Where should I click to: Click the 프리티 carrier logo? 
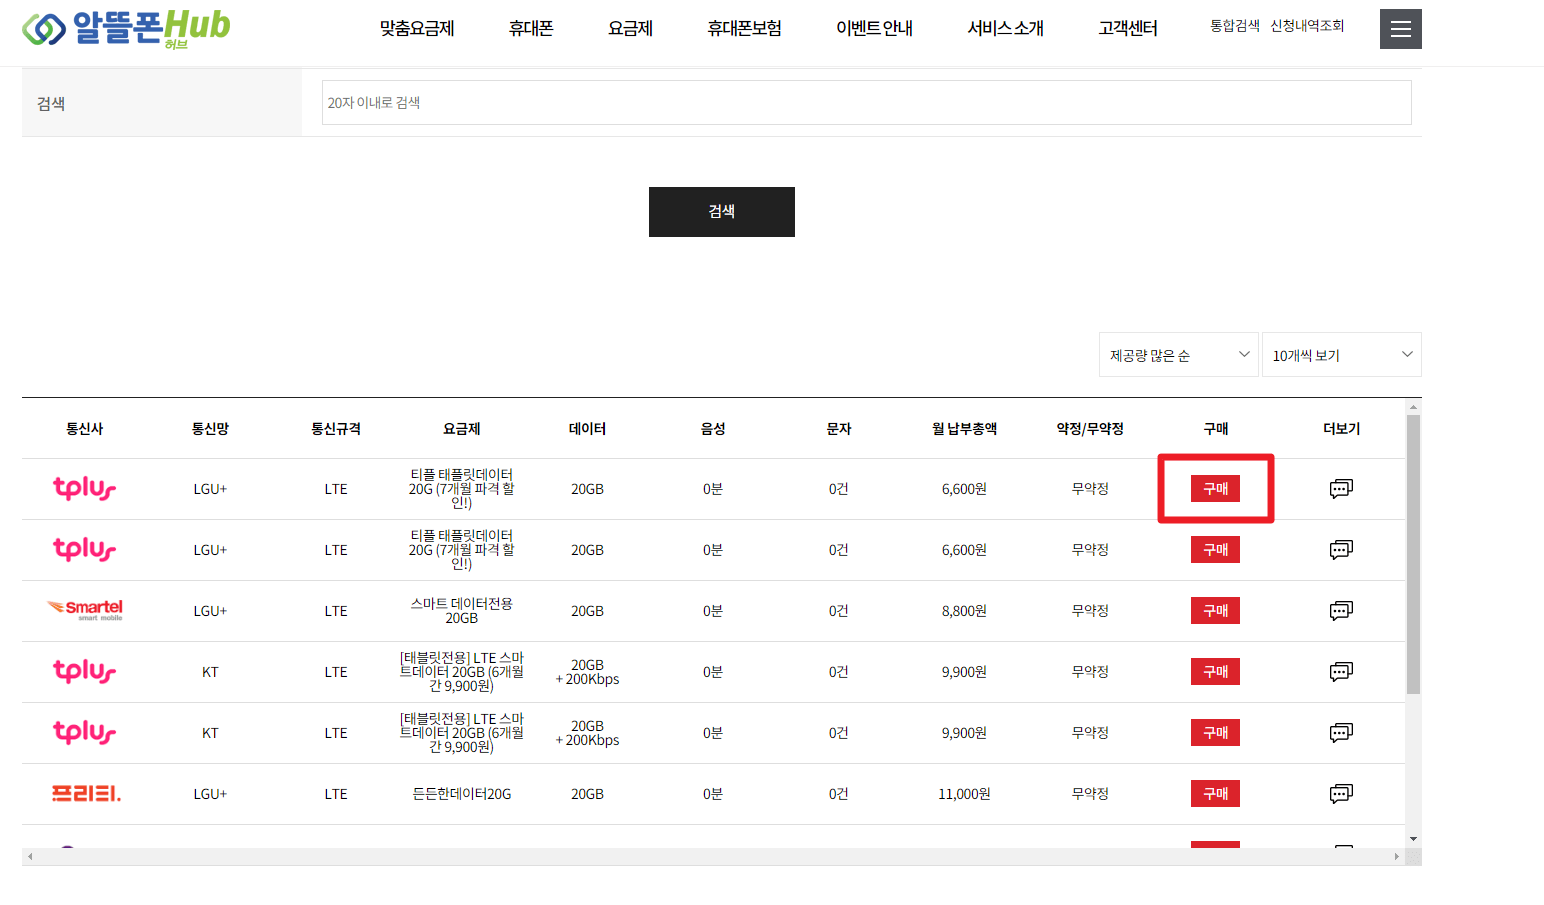[x=86, y=793]
